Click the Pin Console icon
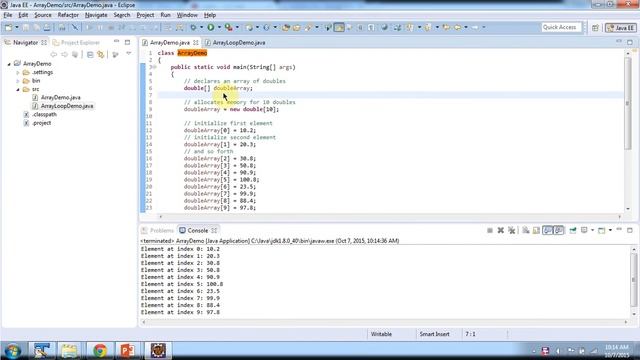 [x=573, y=231]
